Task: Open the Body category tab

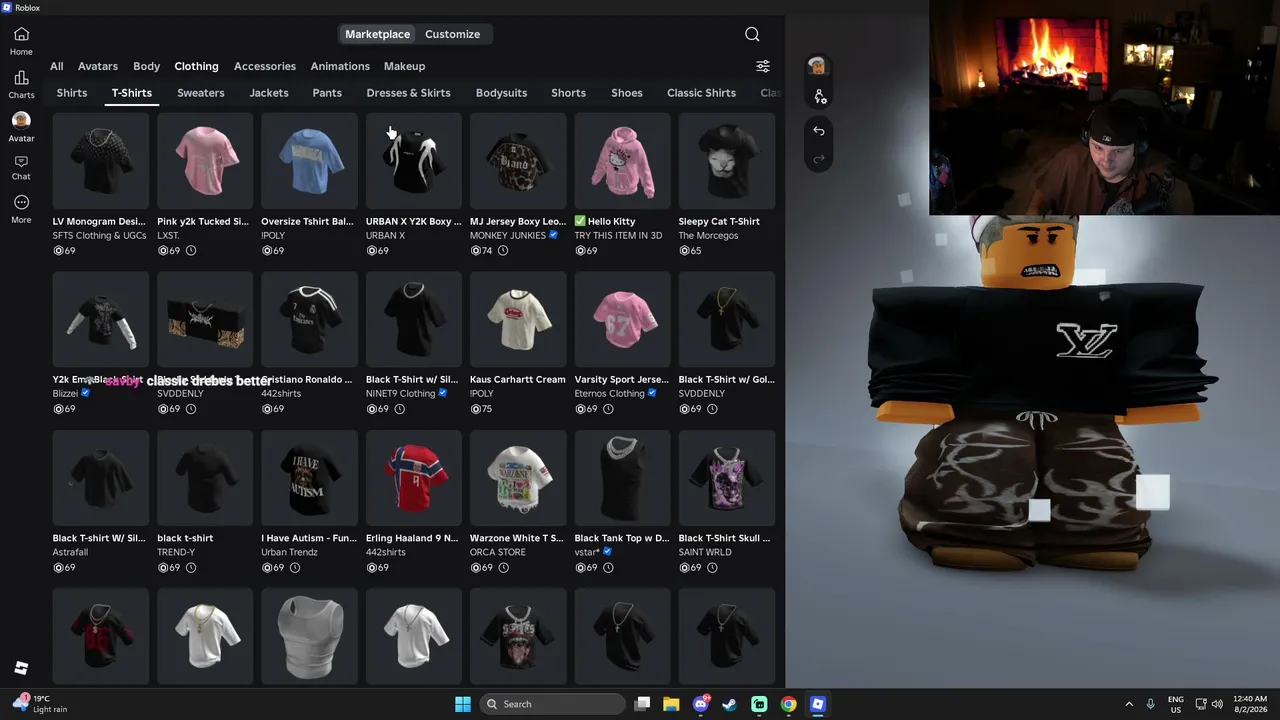Action: pos(147,66)
